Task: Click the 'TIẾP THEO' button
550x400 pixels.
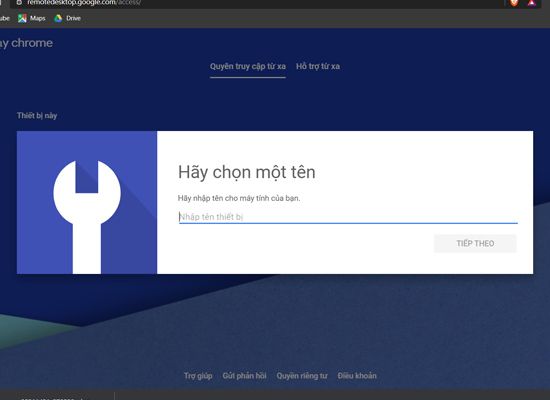Action: (x=475, y=244)
